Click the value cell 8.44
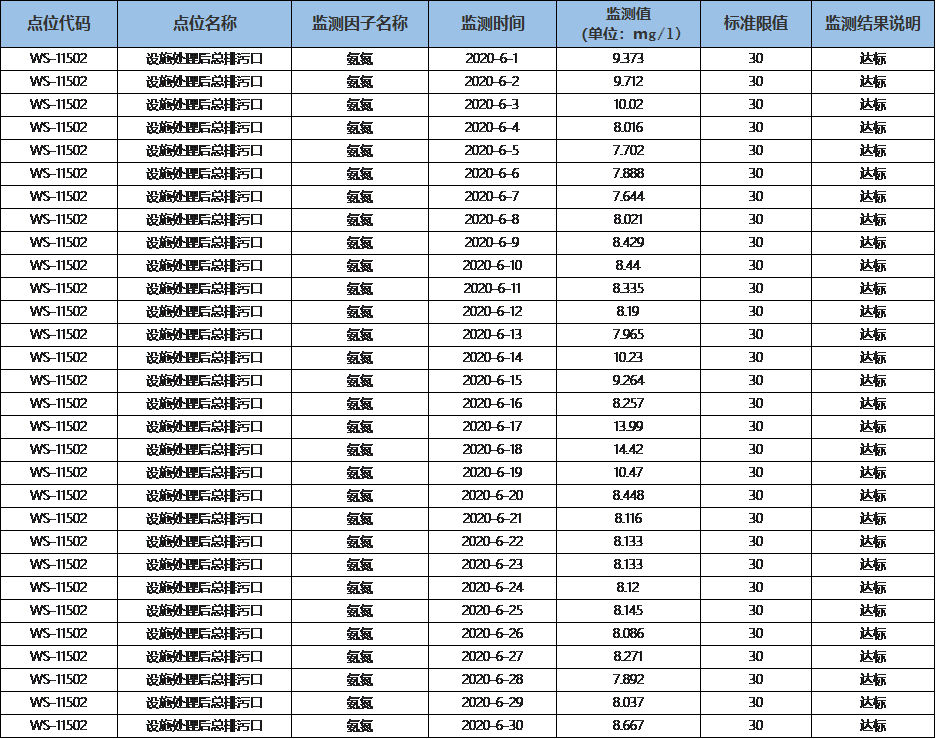Viewport: 936px width, 739px height. coord(629,266)
